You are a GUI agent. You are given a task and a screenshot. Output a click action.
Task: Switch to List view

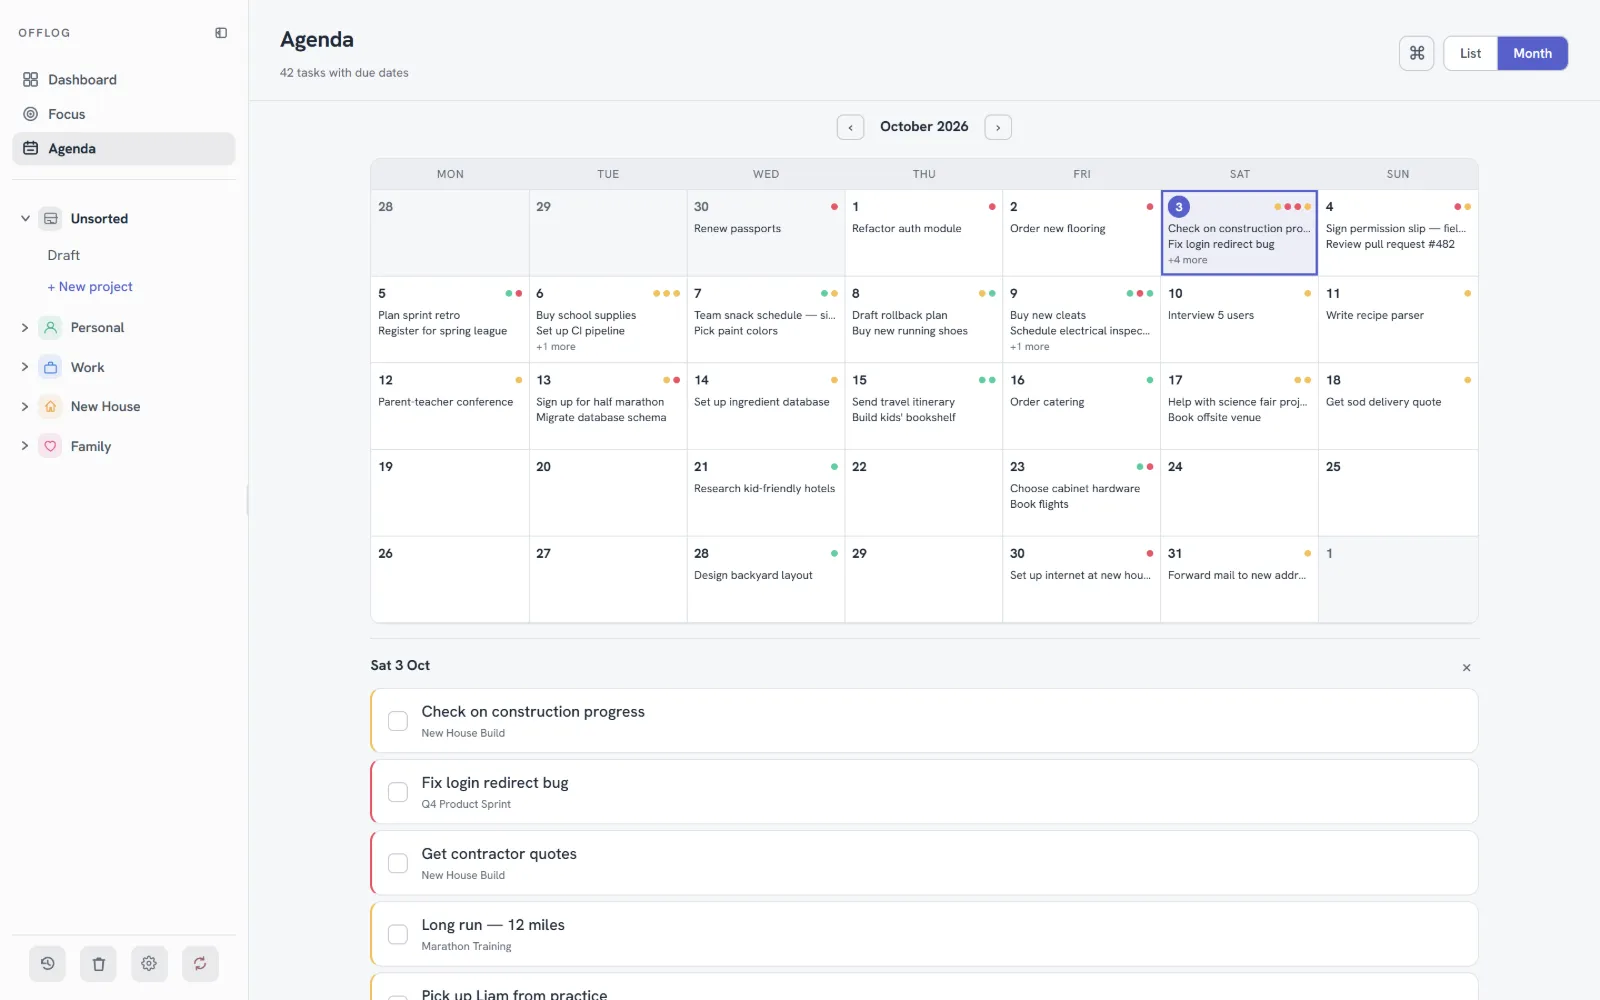coord(1470,53)
